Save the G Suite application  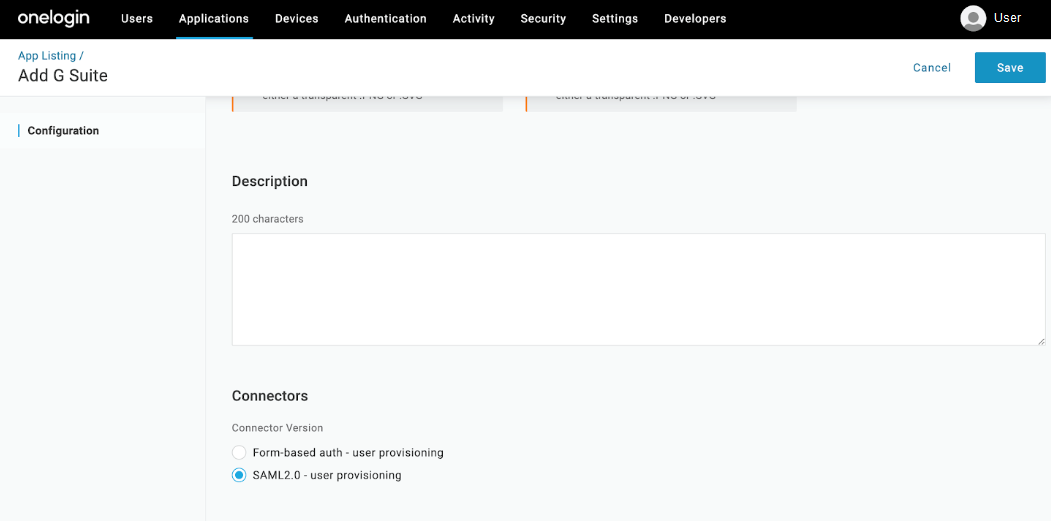click(1010, 68)
